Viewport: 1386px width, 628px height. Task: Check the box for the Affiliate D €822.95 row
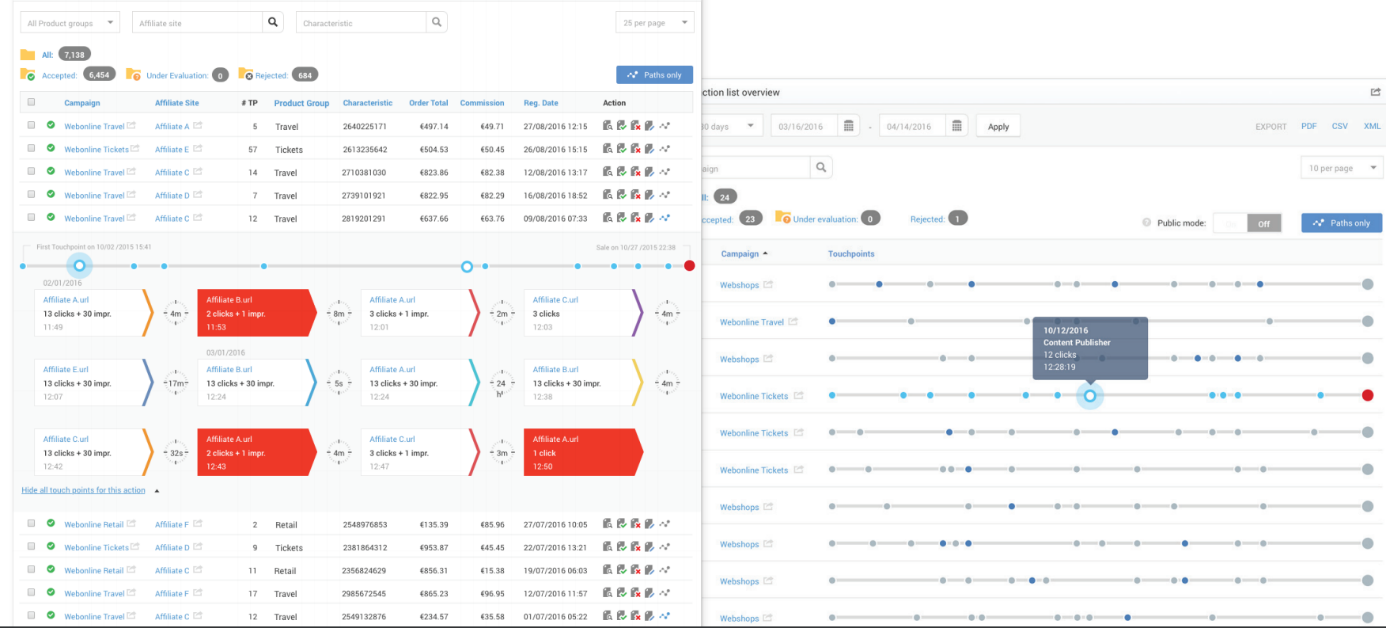point(31,194)
